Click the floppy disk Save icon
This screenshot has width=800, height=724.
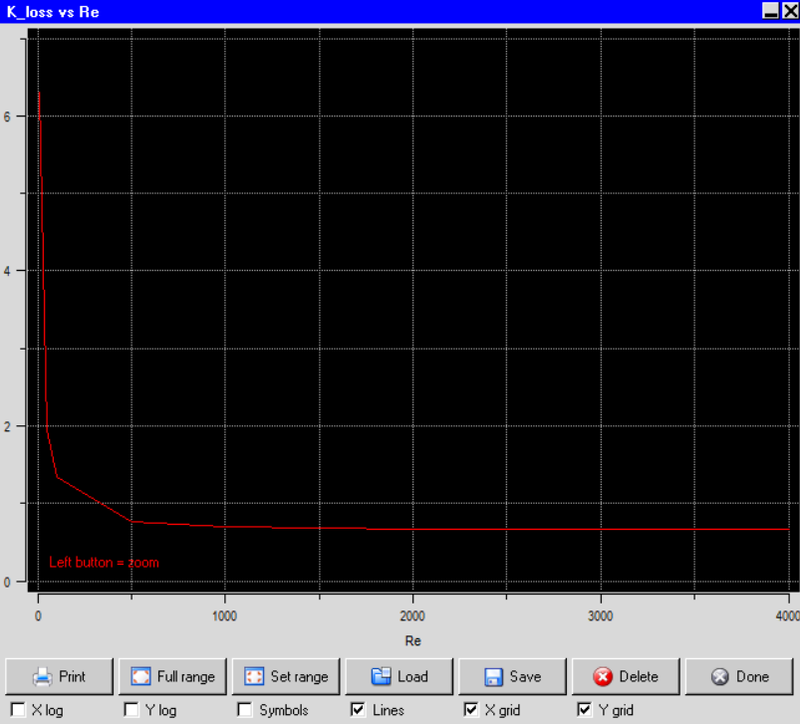(x=493, y=677)
